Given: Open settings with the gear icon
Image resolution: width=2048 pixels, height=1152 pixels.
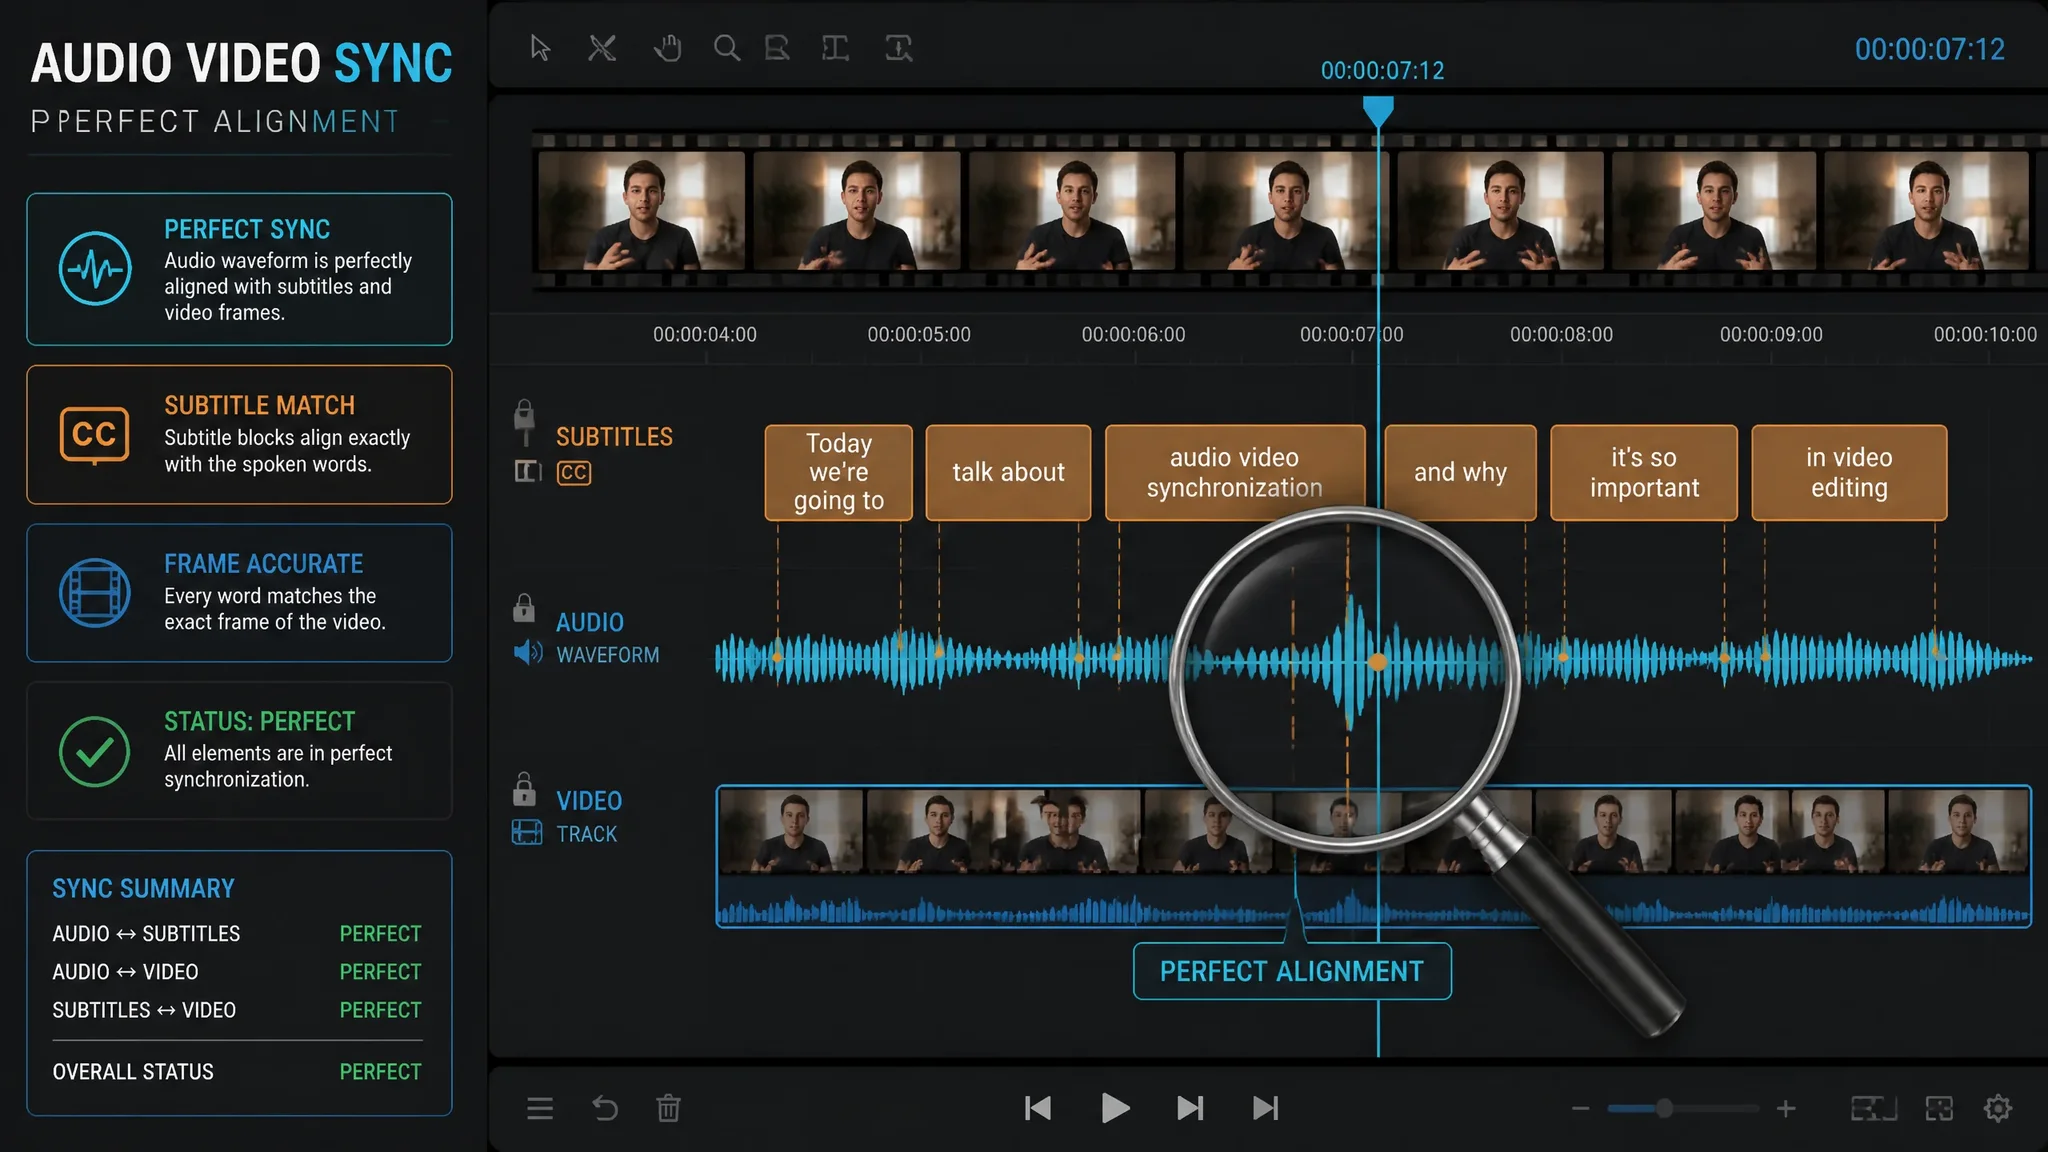Looking at the screenshot, I should [1998, 1108].
